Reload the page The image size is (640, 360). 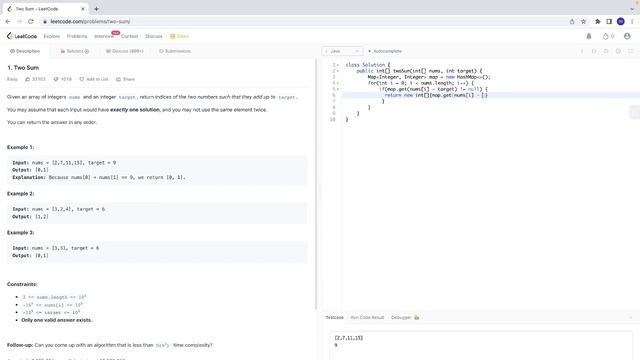pyautogui.click(x=31, y=21)
